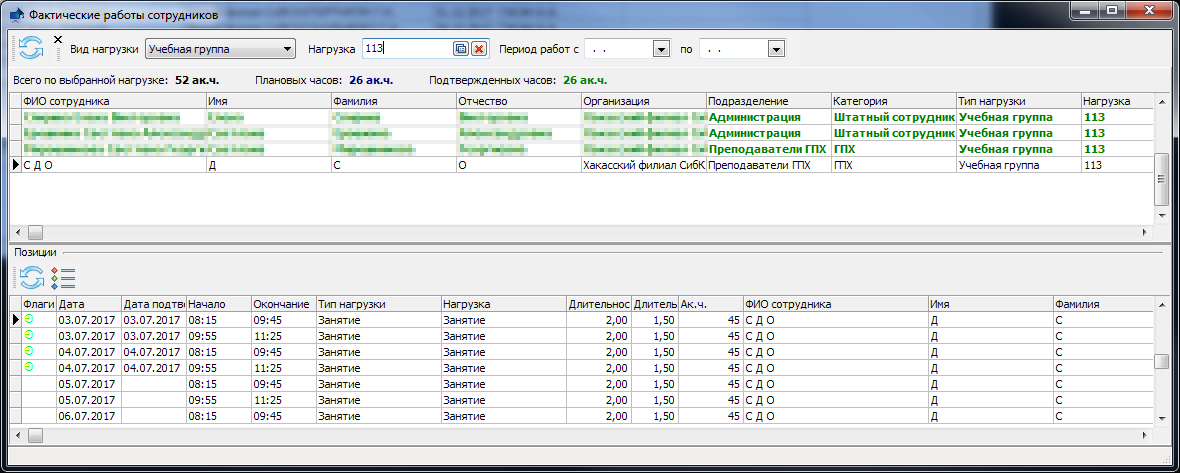This screenshot has width=1180, height=473.
Task: Sort by Окончание column header
Action: (x=283, y=304)
